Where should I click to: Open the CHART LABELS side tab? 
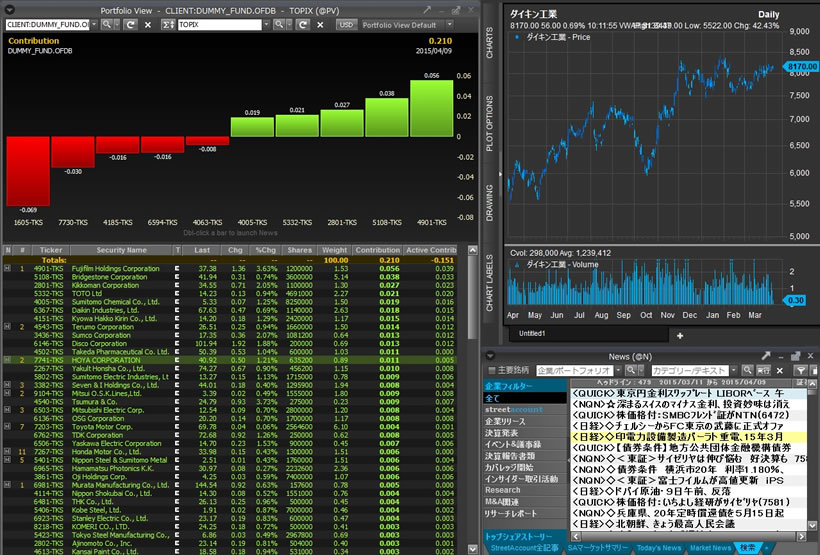489,283
